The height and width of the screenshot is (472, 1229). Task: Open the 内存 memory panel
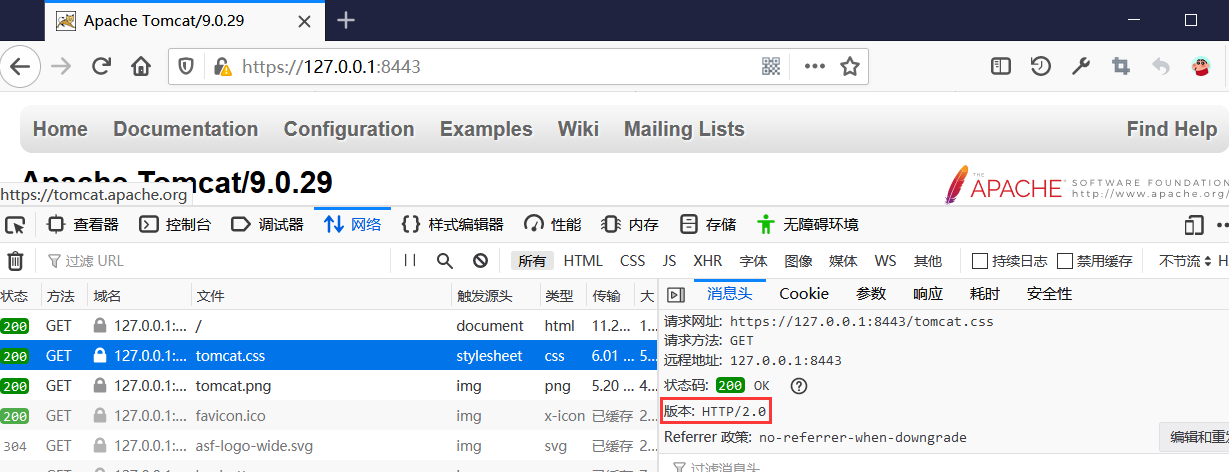(630, 224)
